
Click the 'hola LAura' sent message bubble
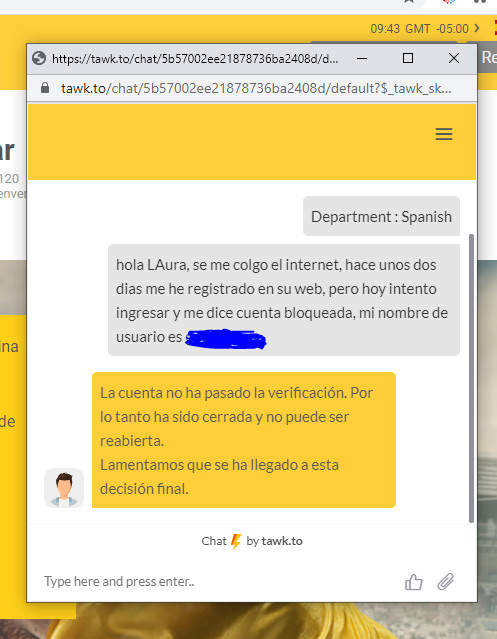(x=284, y=300)
